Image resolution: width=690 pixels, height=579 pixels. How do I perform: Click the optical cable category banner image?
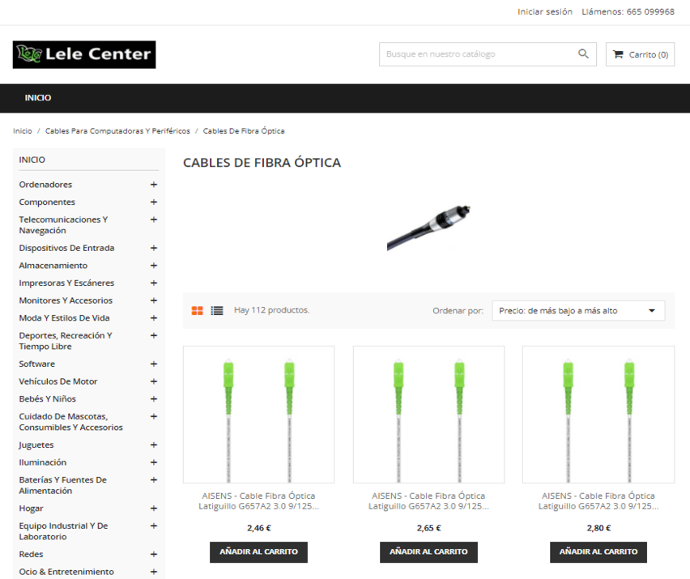pos(429,227)
